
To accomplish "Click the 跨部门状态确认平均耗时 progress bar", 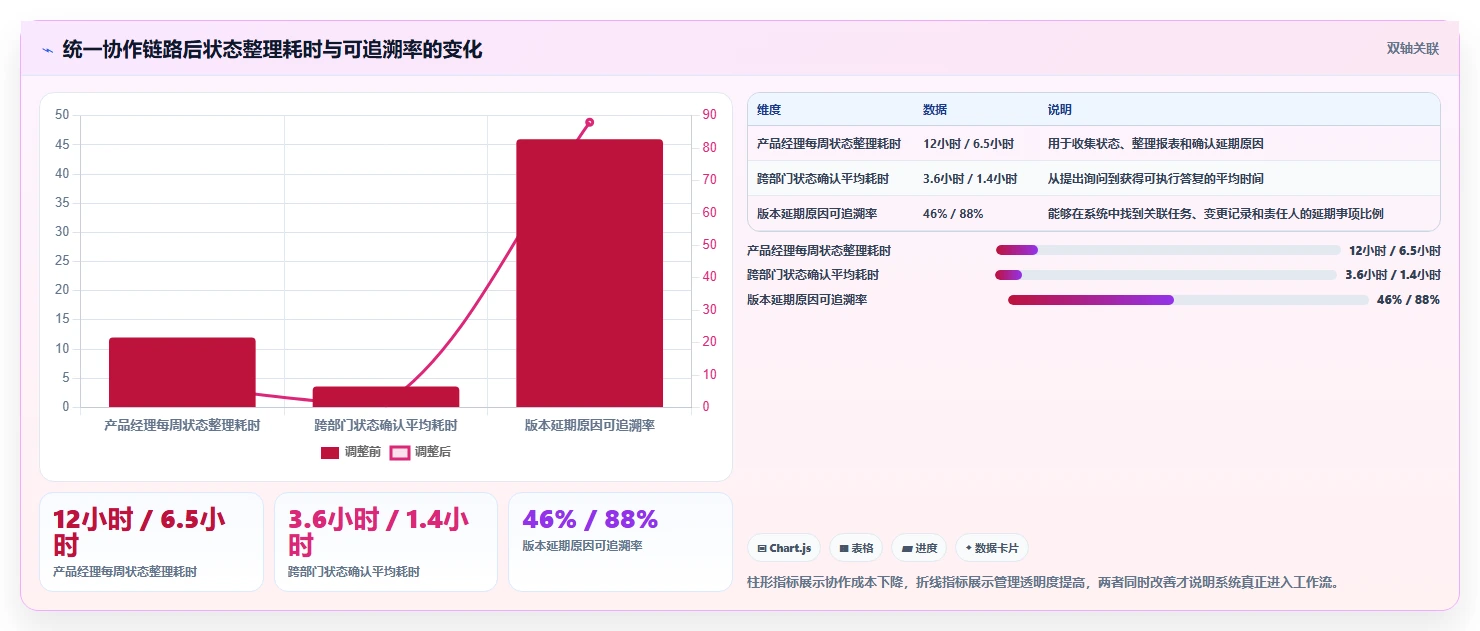I will tap(1166, 275).
